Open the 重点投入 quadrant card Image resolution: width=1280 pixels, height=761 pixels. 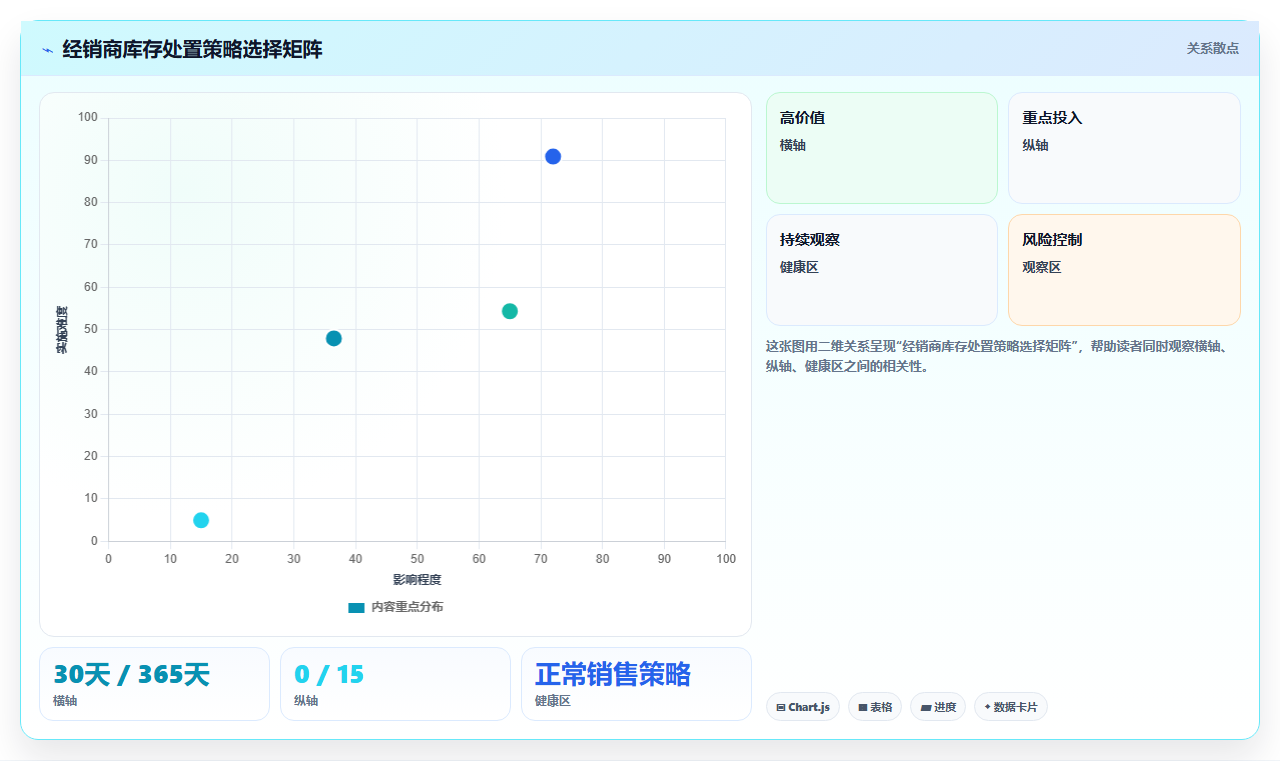(x=1124, y=148)
